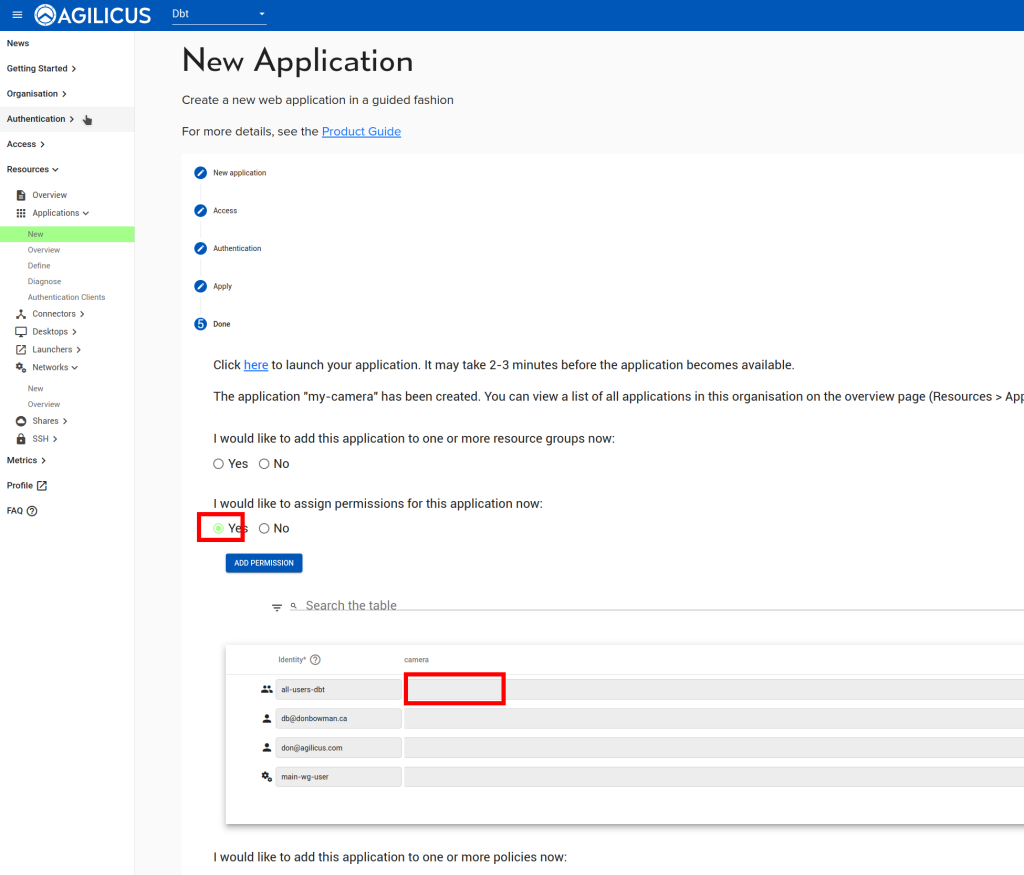This screenshot has width=1024, height=875.
Task: Expand the Launchers submenu
Action: pyautogui.click(x=57, y=350)
